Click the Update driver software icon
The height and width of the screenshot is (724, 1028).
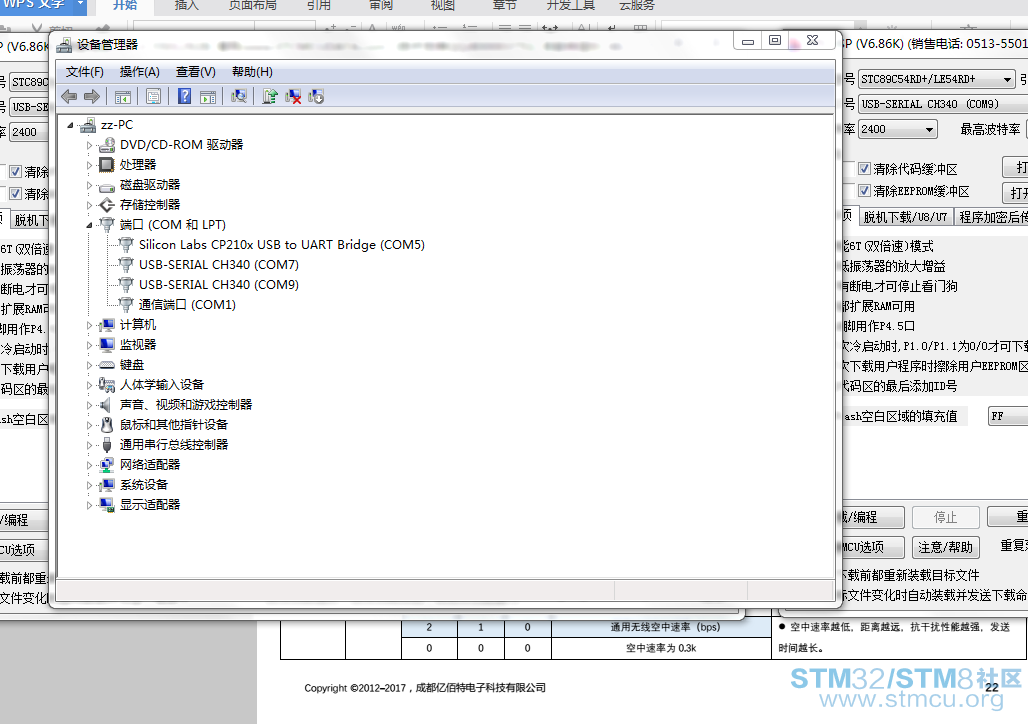270,96
